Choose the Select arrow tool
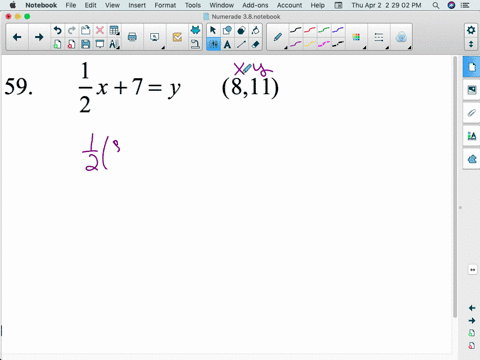 click(x=213, y=30)
